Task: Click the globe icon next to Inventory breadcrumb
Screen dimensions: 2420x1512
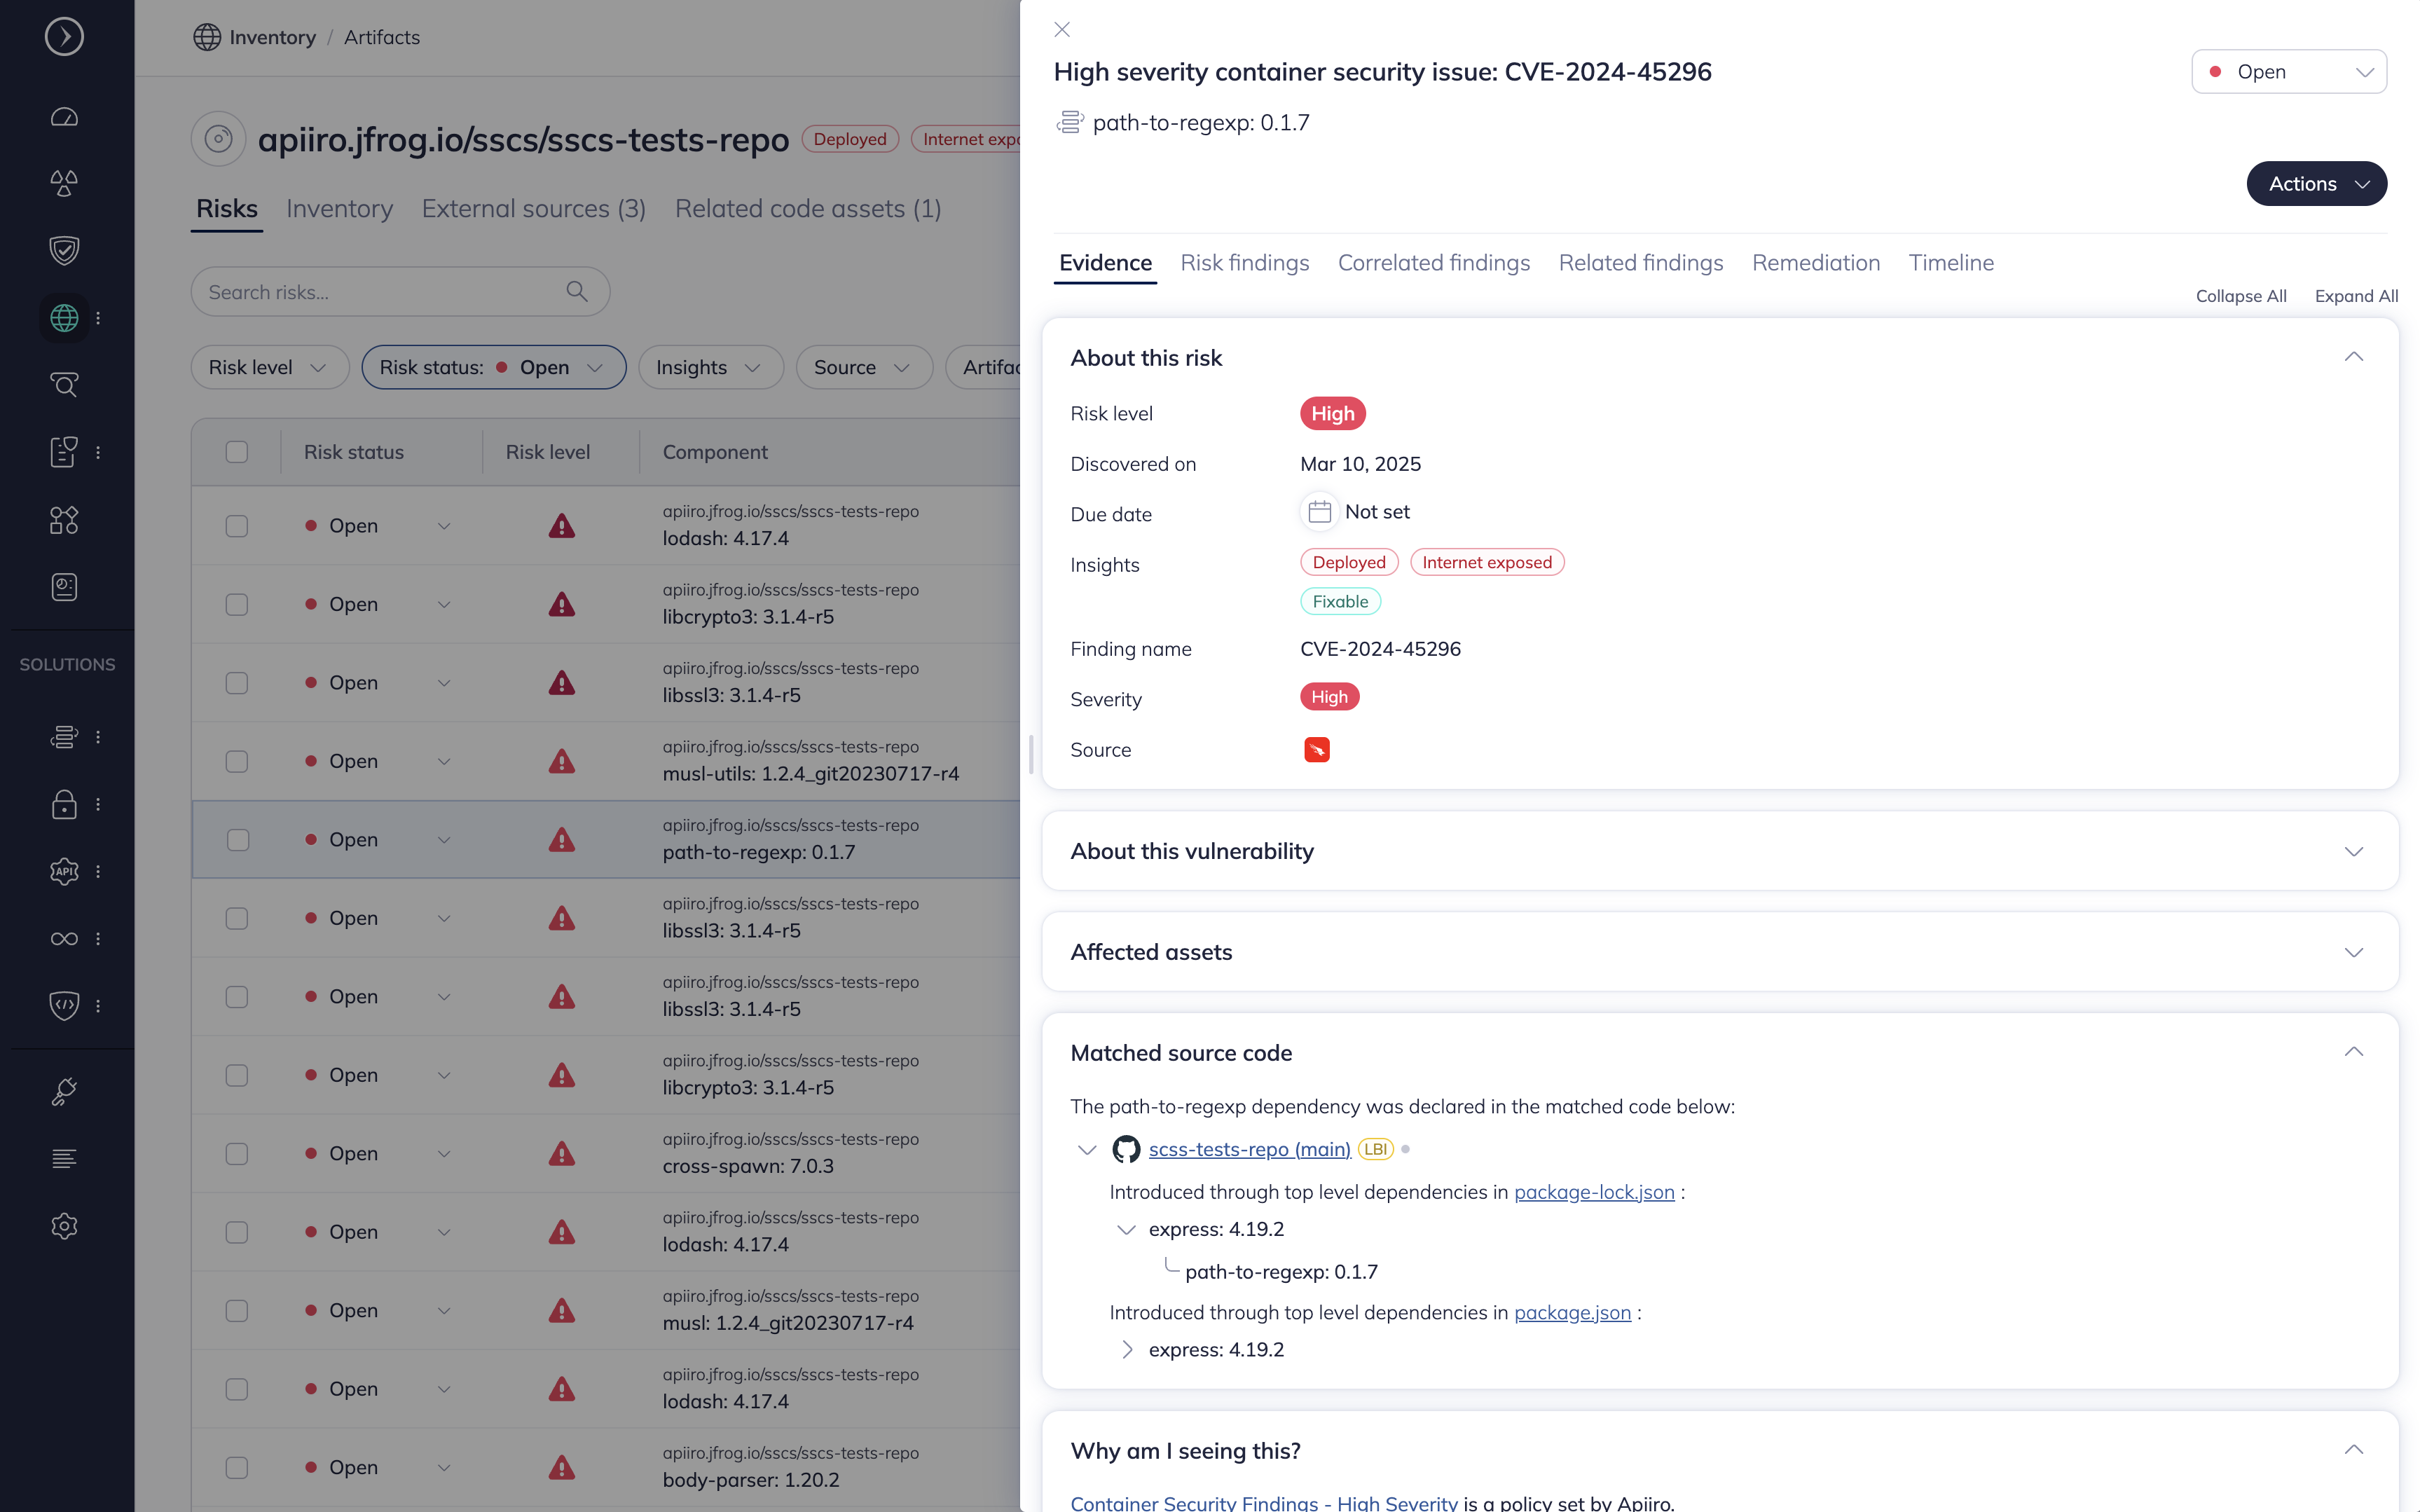Action: point(207,37)
